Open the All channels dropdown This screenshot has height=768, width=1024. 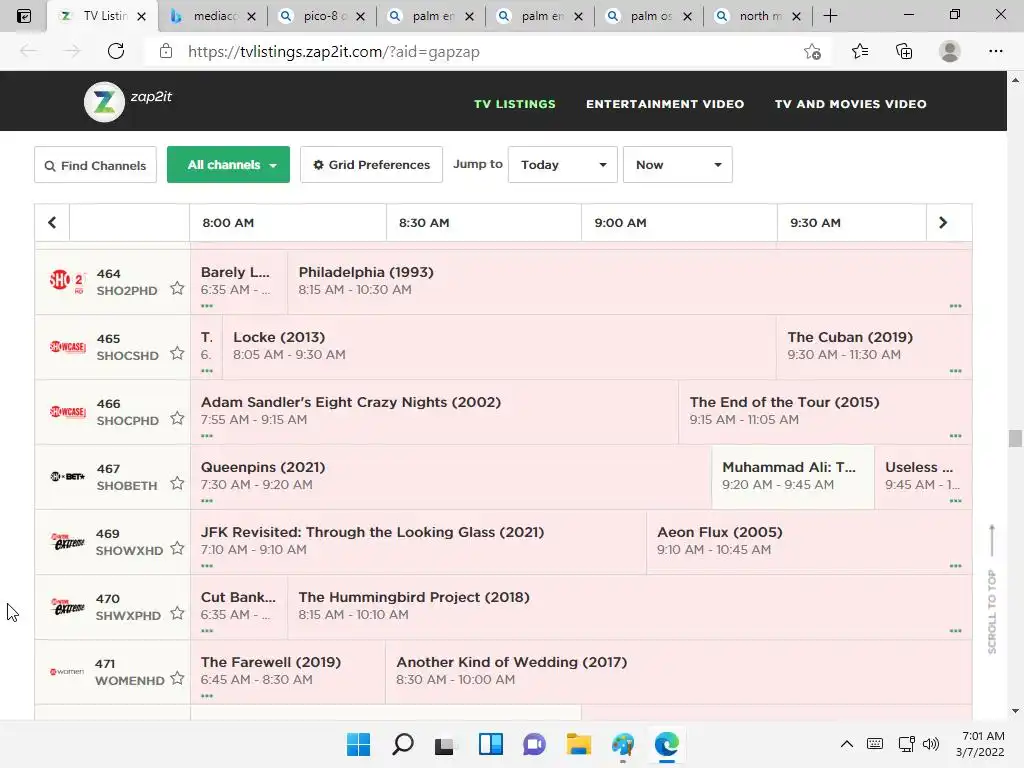tap(228, 165)
